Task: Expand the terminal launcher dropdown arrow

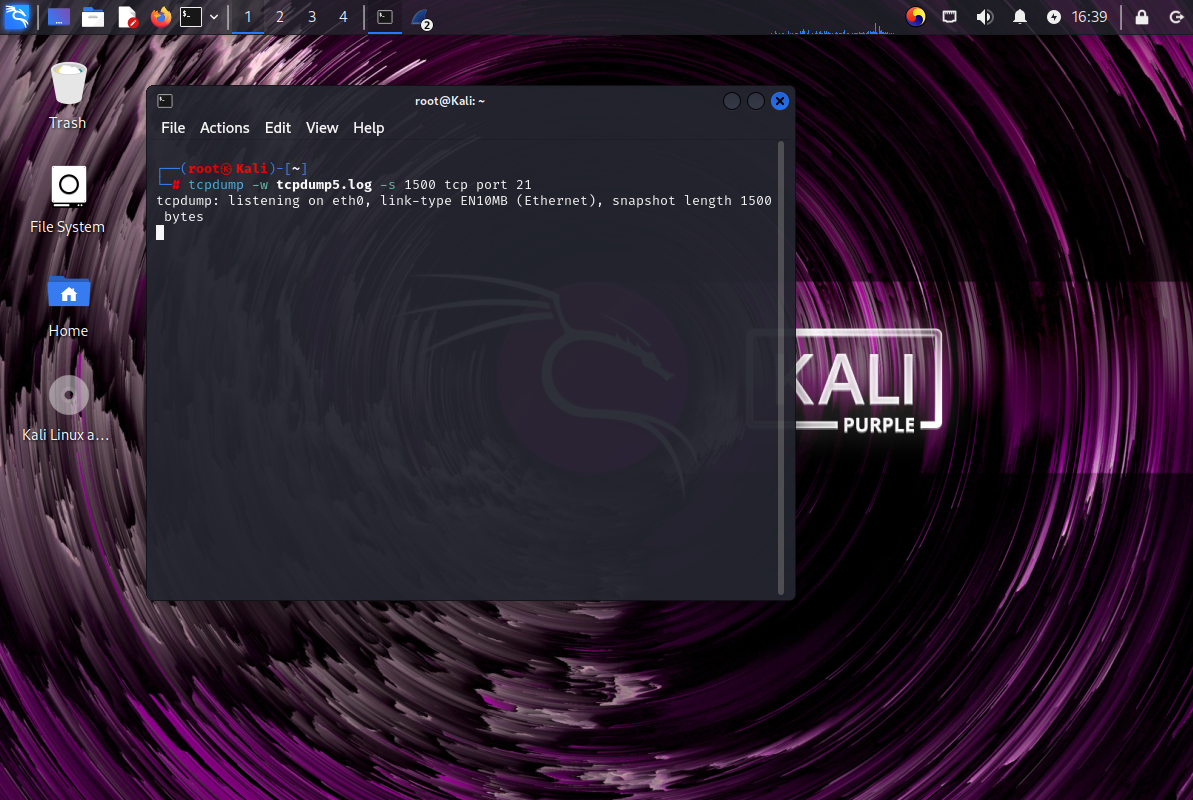Action: 214,17
